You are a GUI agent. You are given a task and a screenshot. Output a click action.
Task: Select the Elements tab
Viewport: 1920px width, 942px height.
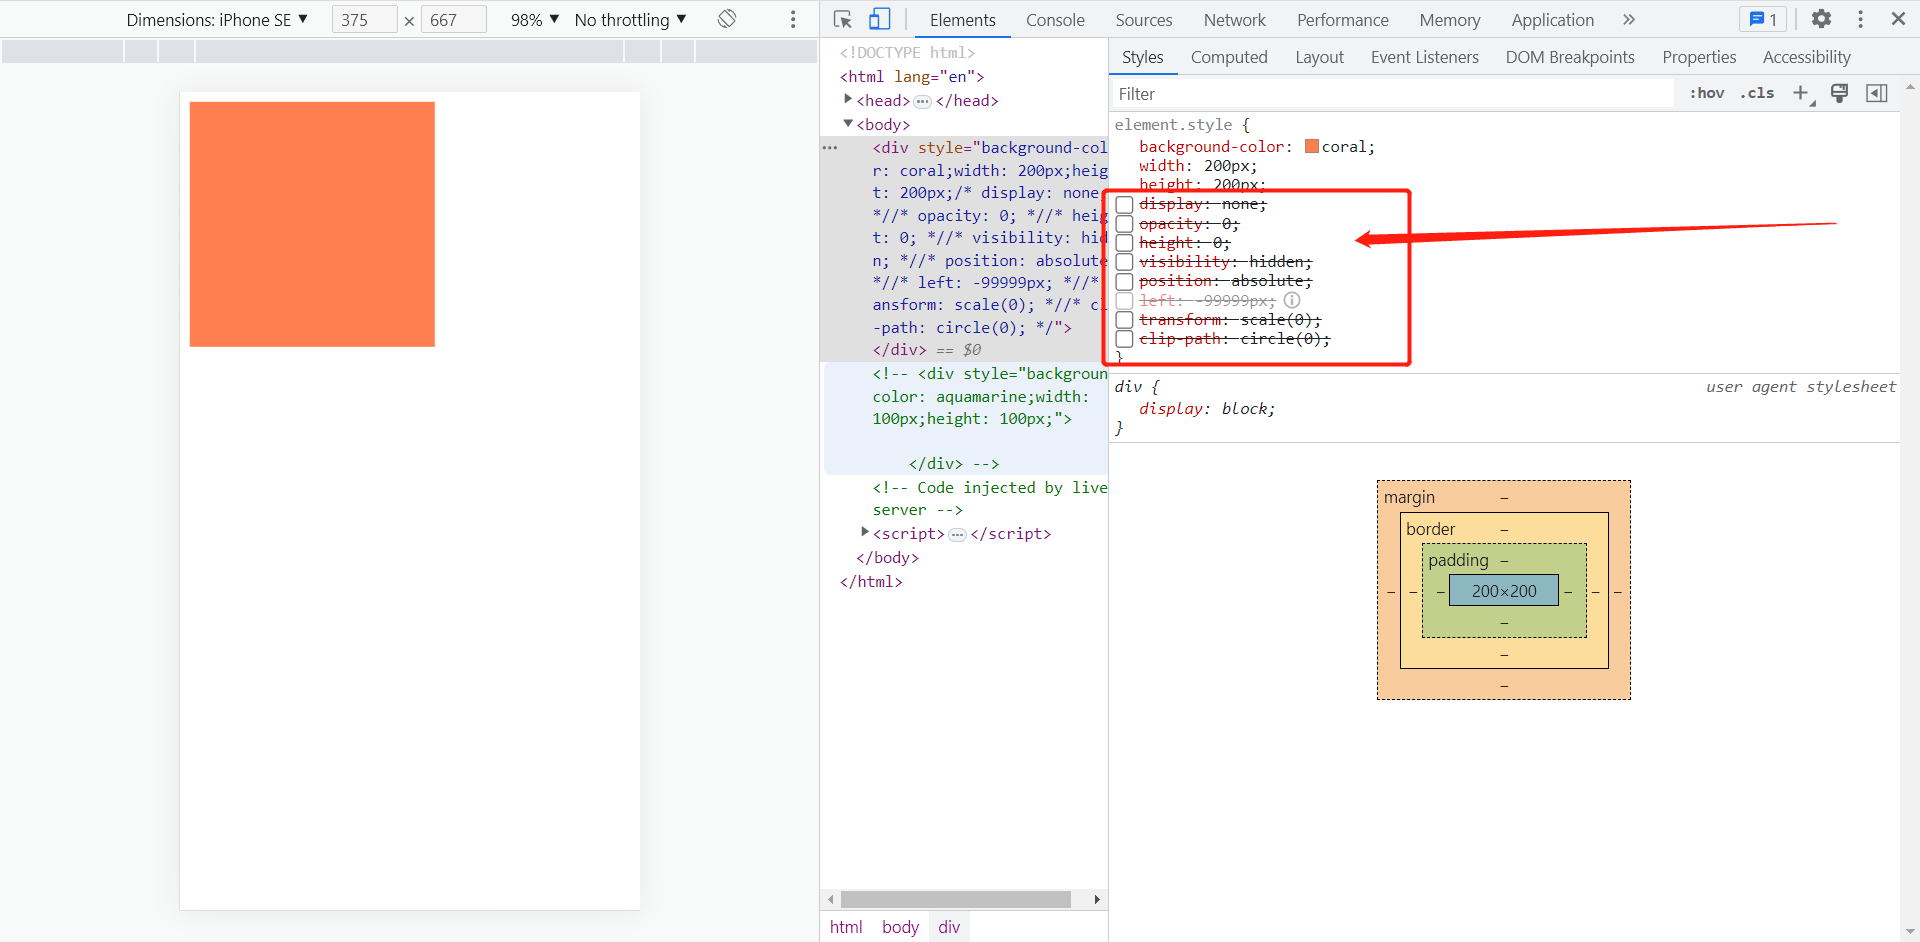(x=963, y=19)
